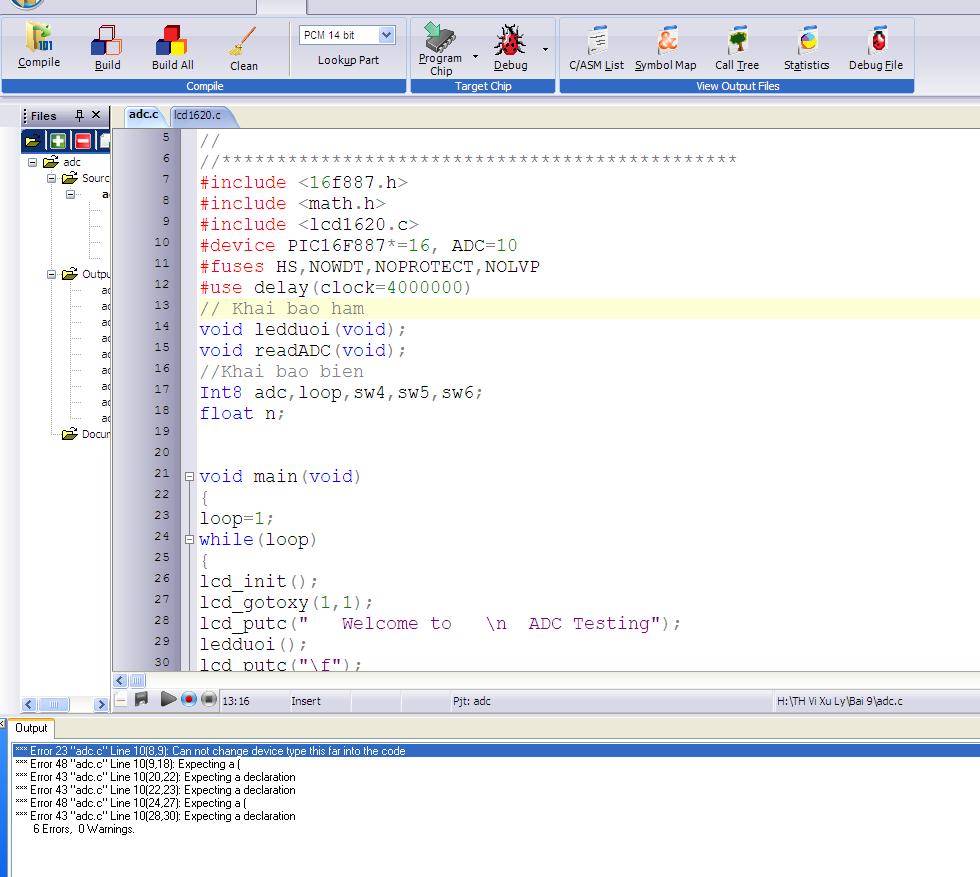Select the Output tab in bottom pane
This screenshot has height=877, width=980.
click(x=31, y=728)
